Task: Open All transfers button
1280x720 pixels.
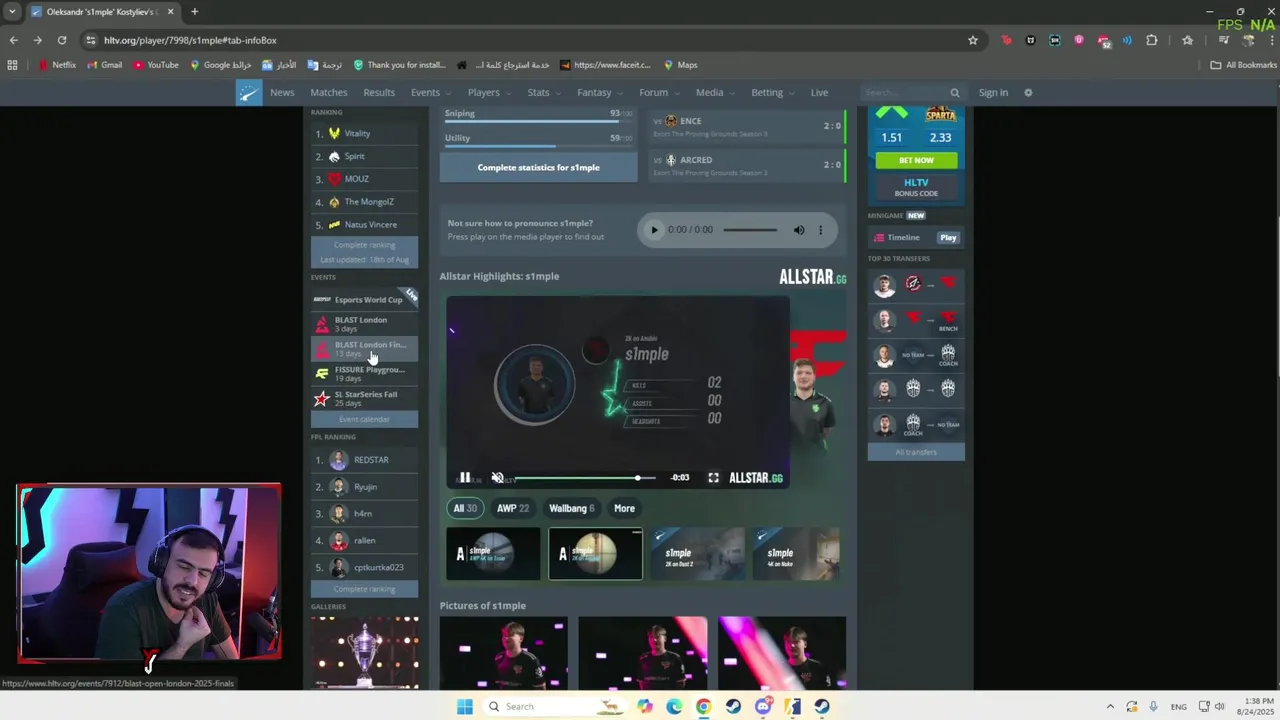Action: (x=916, y=452)
